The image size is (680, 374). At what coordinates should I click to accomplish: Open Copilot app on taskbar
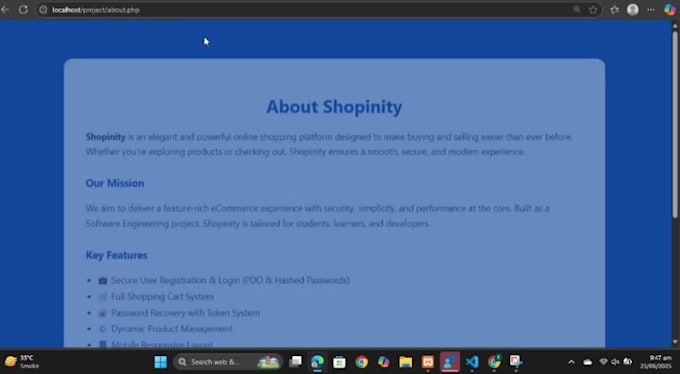tap(384, 362)
